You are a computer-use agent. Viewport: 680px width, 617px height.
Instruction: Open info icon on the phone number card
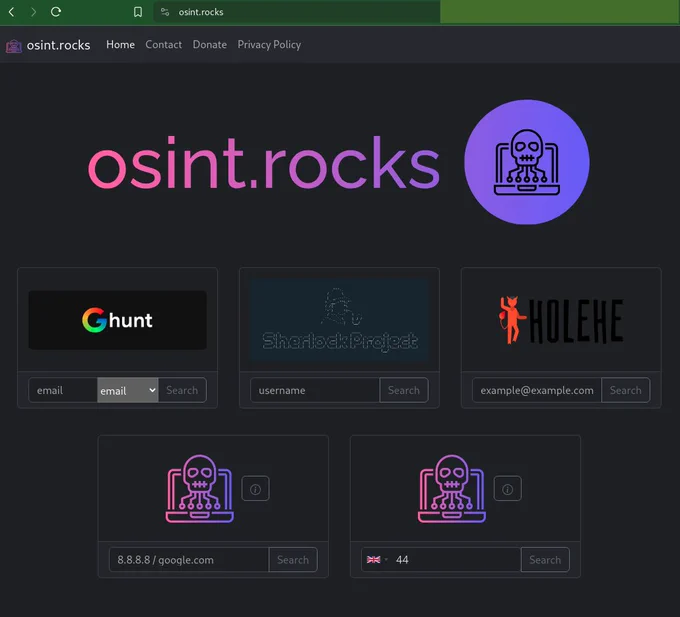507,489
